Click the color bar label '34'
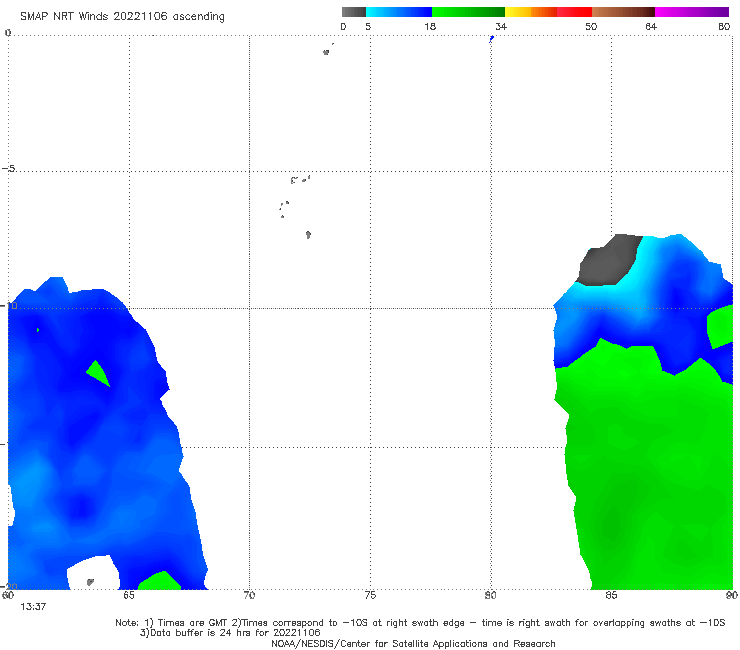 [501, 26]
